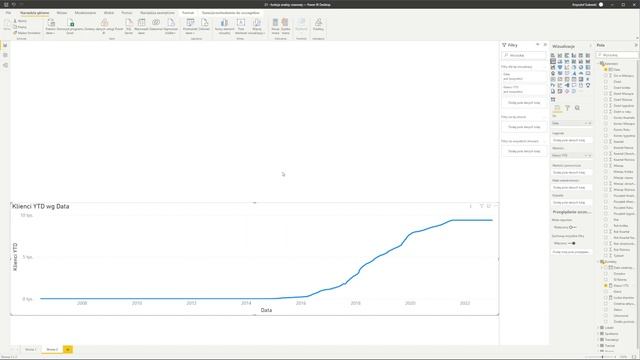This screenshot has height=360, width=640.
Task: Insert a Nowy element wizualny
Action: click(x=224, y=26)
